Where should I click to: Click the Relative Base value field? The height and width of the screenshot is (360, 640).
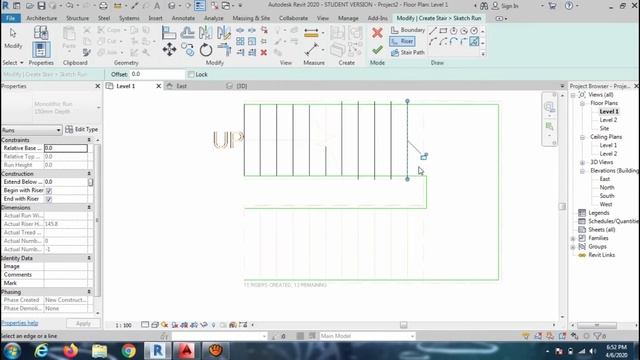tap(65, 148)
